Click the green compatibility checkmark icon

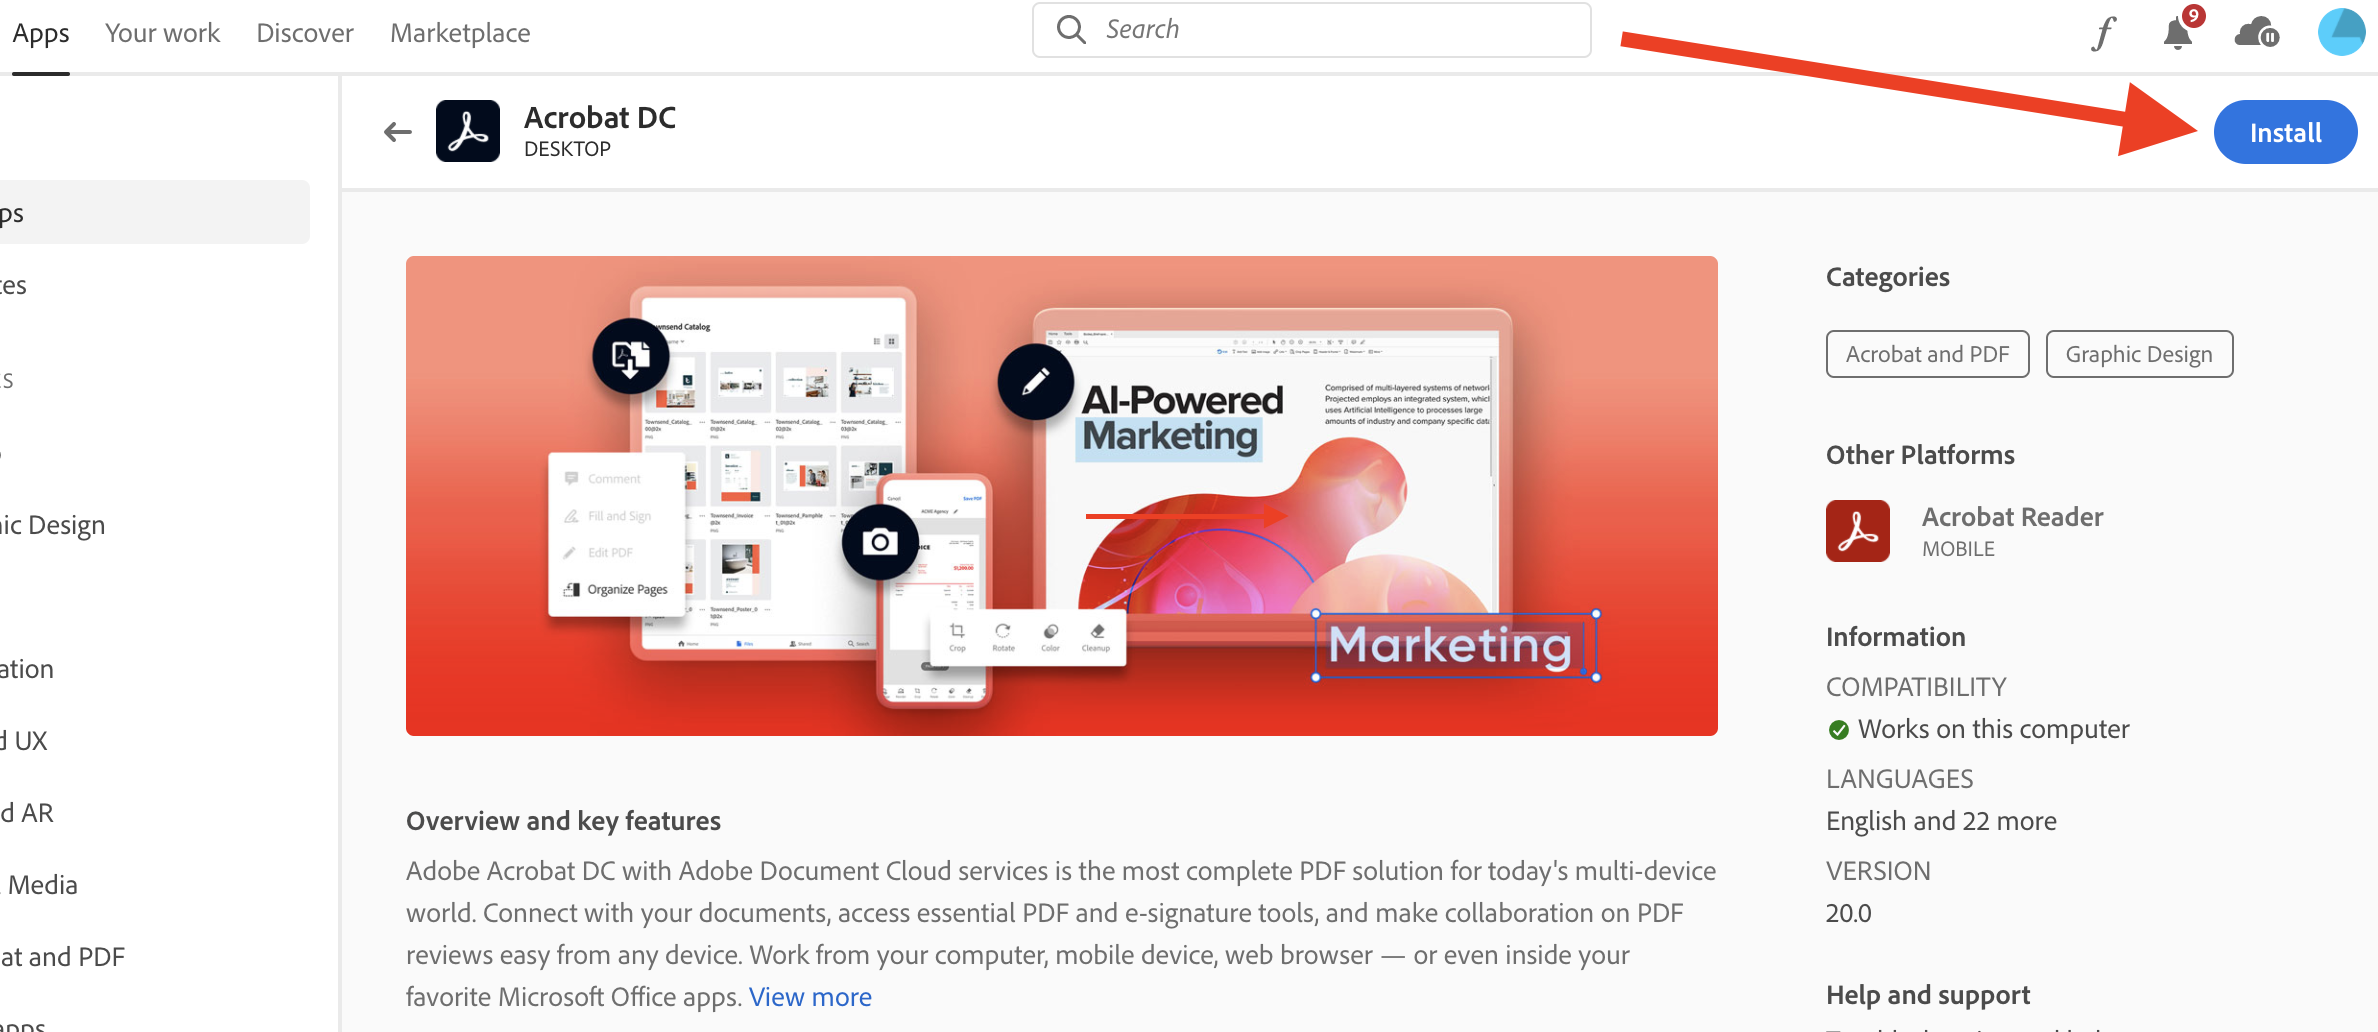pos(1838,730)
